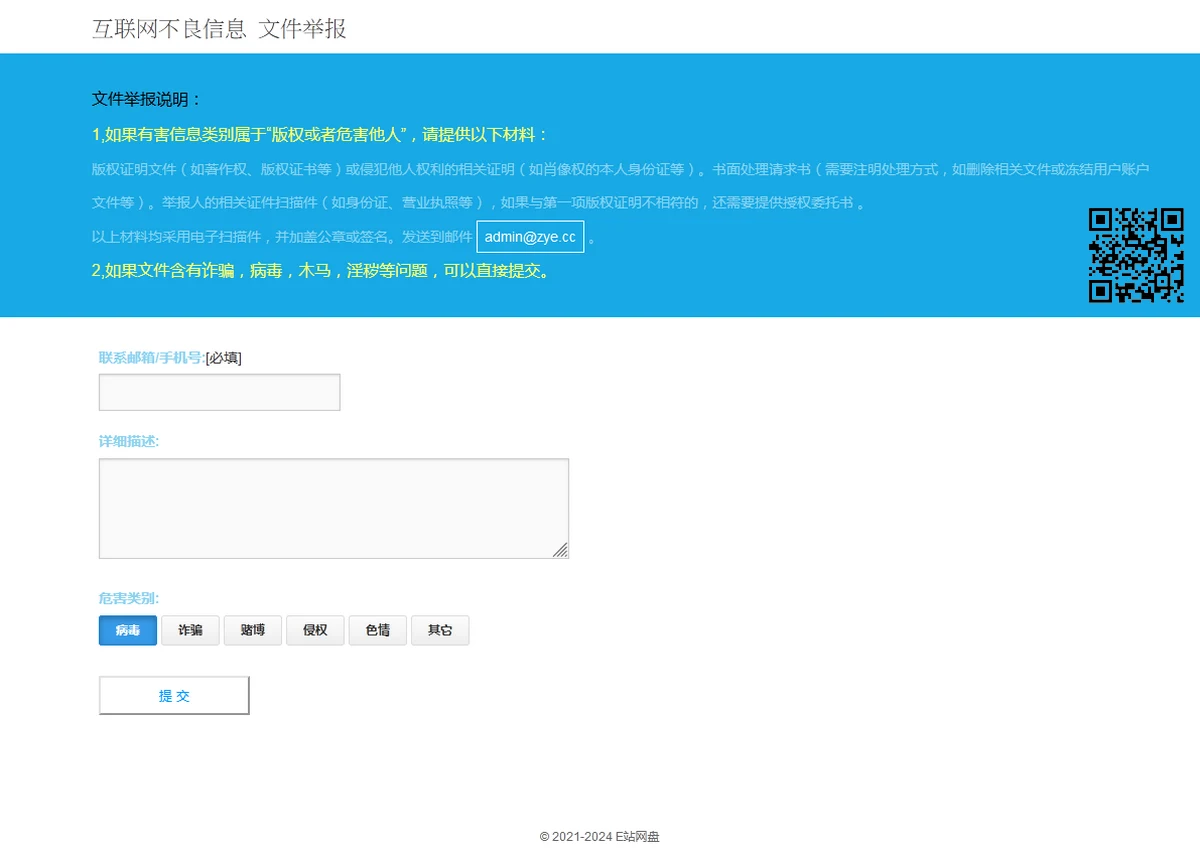
Task: Click the yellow 诈骗，病毒，木马 instruction line
Action: click(322, 271)
